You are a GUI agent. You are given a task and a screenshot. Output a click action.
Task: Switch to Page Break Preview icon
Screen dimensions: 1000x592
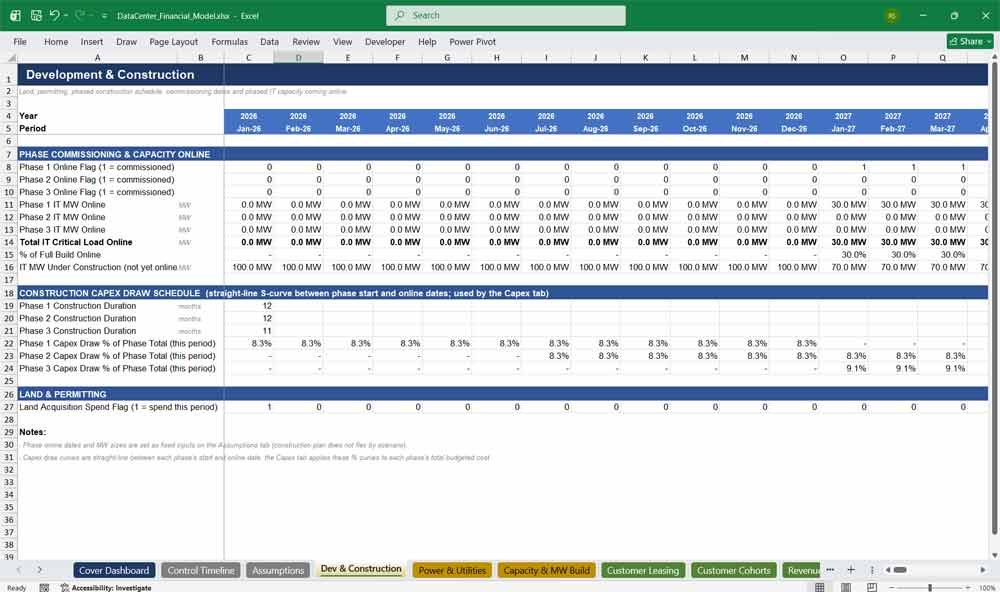pos(872,587)
